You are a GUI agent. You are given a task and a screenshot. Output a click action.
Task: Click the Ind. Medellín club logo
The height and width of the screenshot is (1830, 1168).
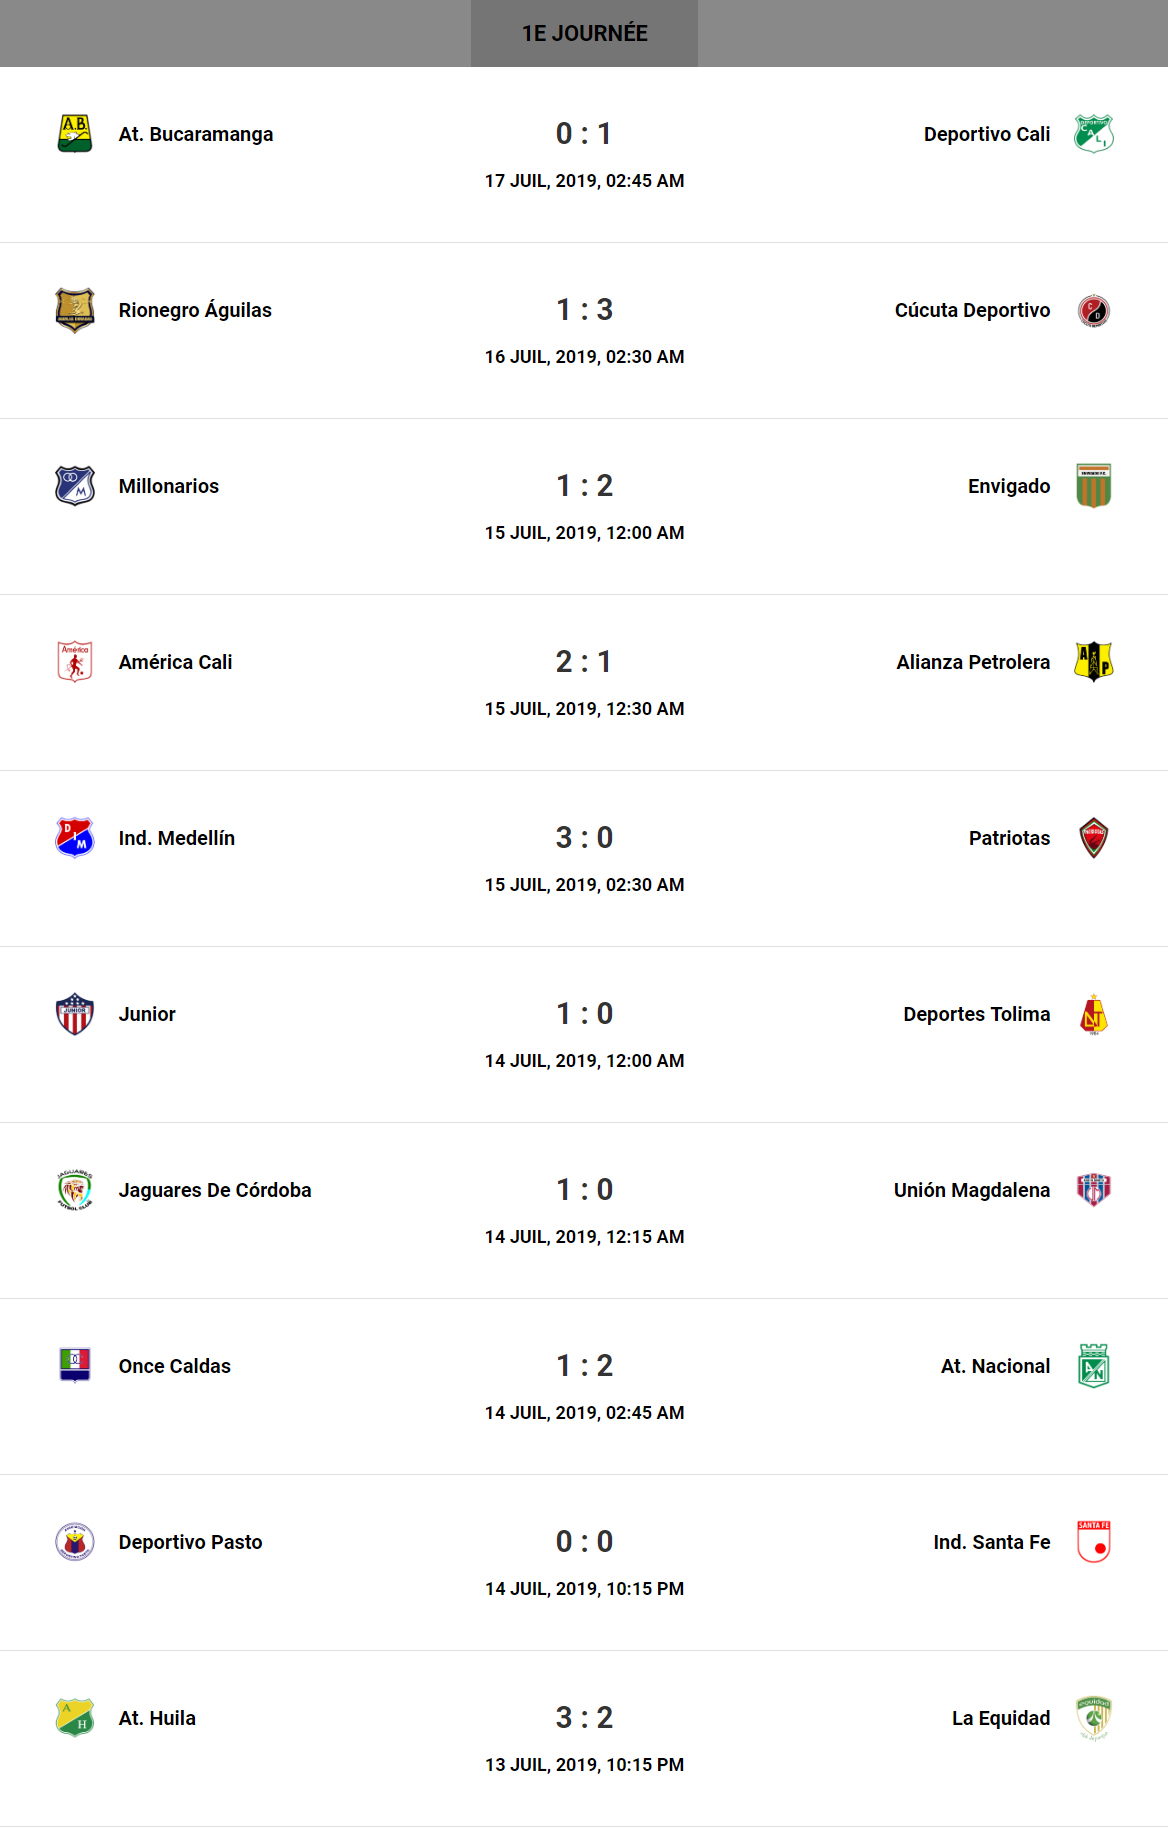tap(75, 838)
